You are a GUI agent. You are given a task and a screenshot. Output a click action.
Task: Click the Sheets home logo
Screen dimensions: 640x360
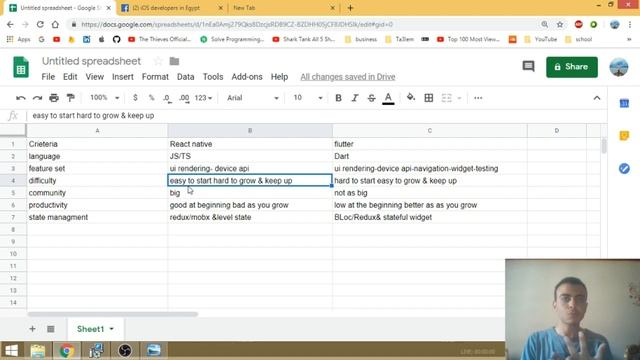21,67
